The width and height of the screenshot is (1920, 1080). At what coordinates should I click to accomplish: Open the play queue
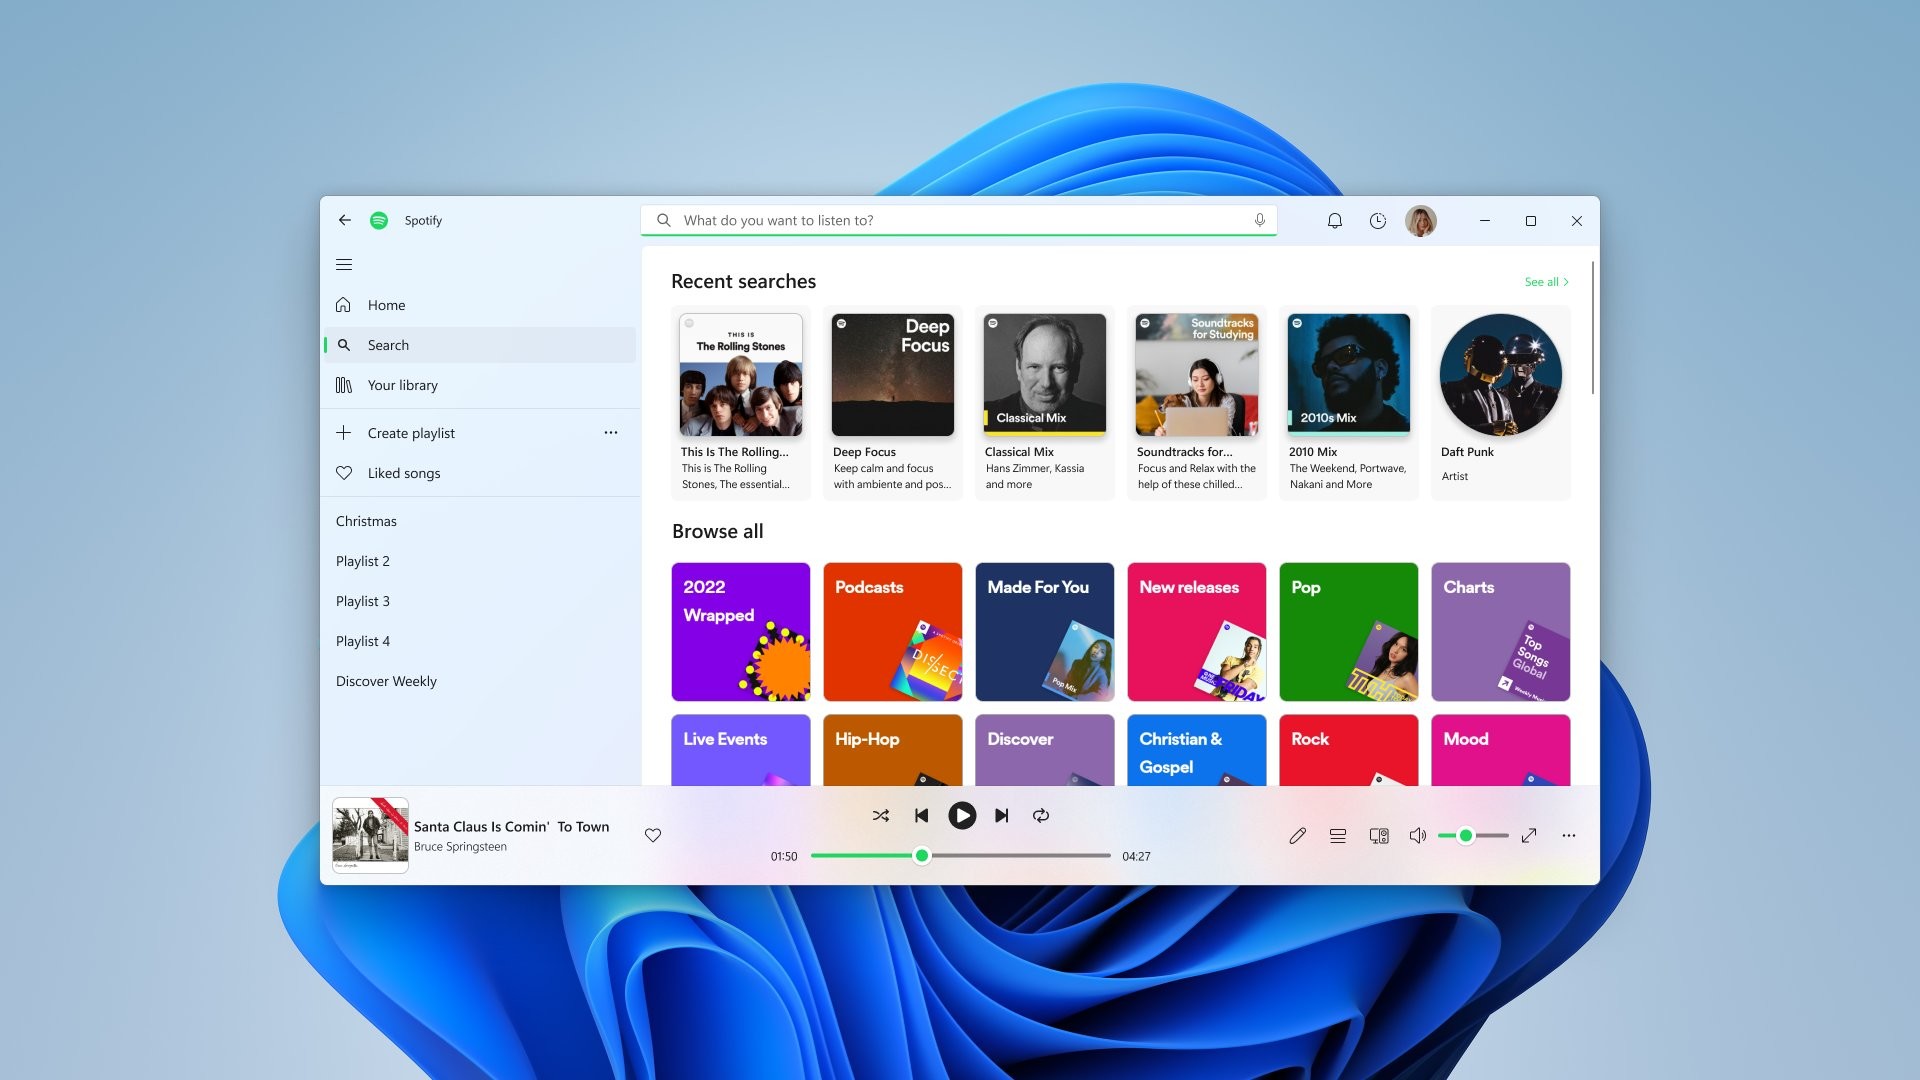pos(1337,836)
